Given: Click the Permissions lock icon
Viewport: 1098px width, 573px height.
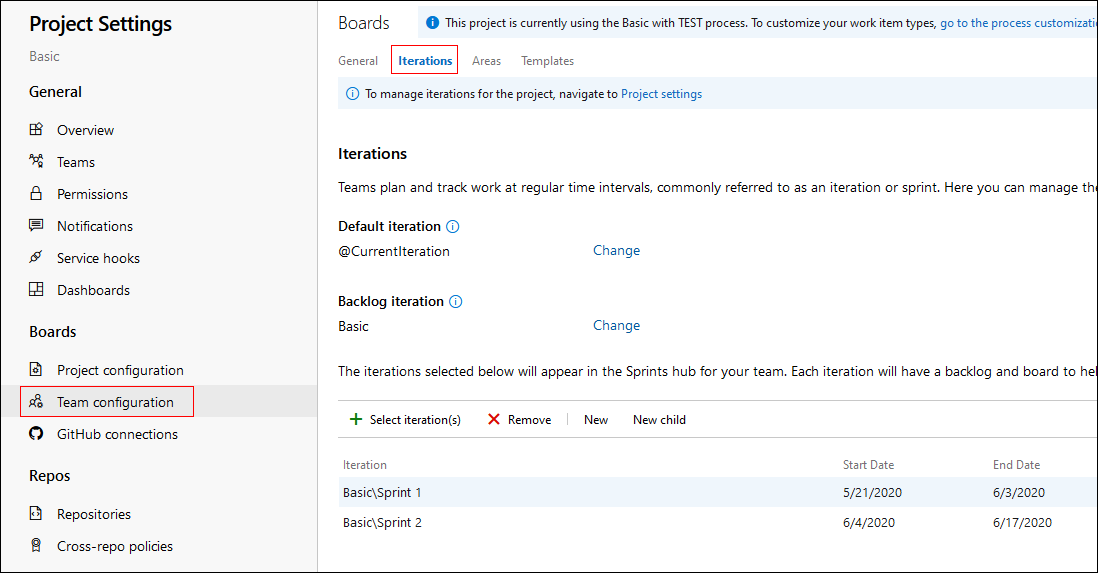Looking at the screenshot, I should (x=36, y=193).
